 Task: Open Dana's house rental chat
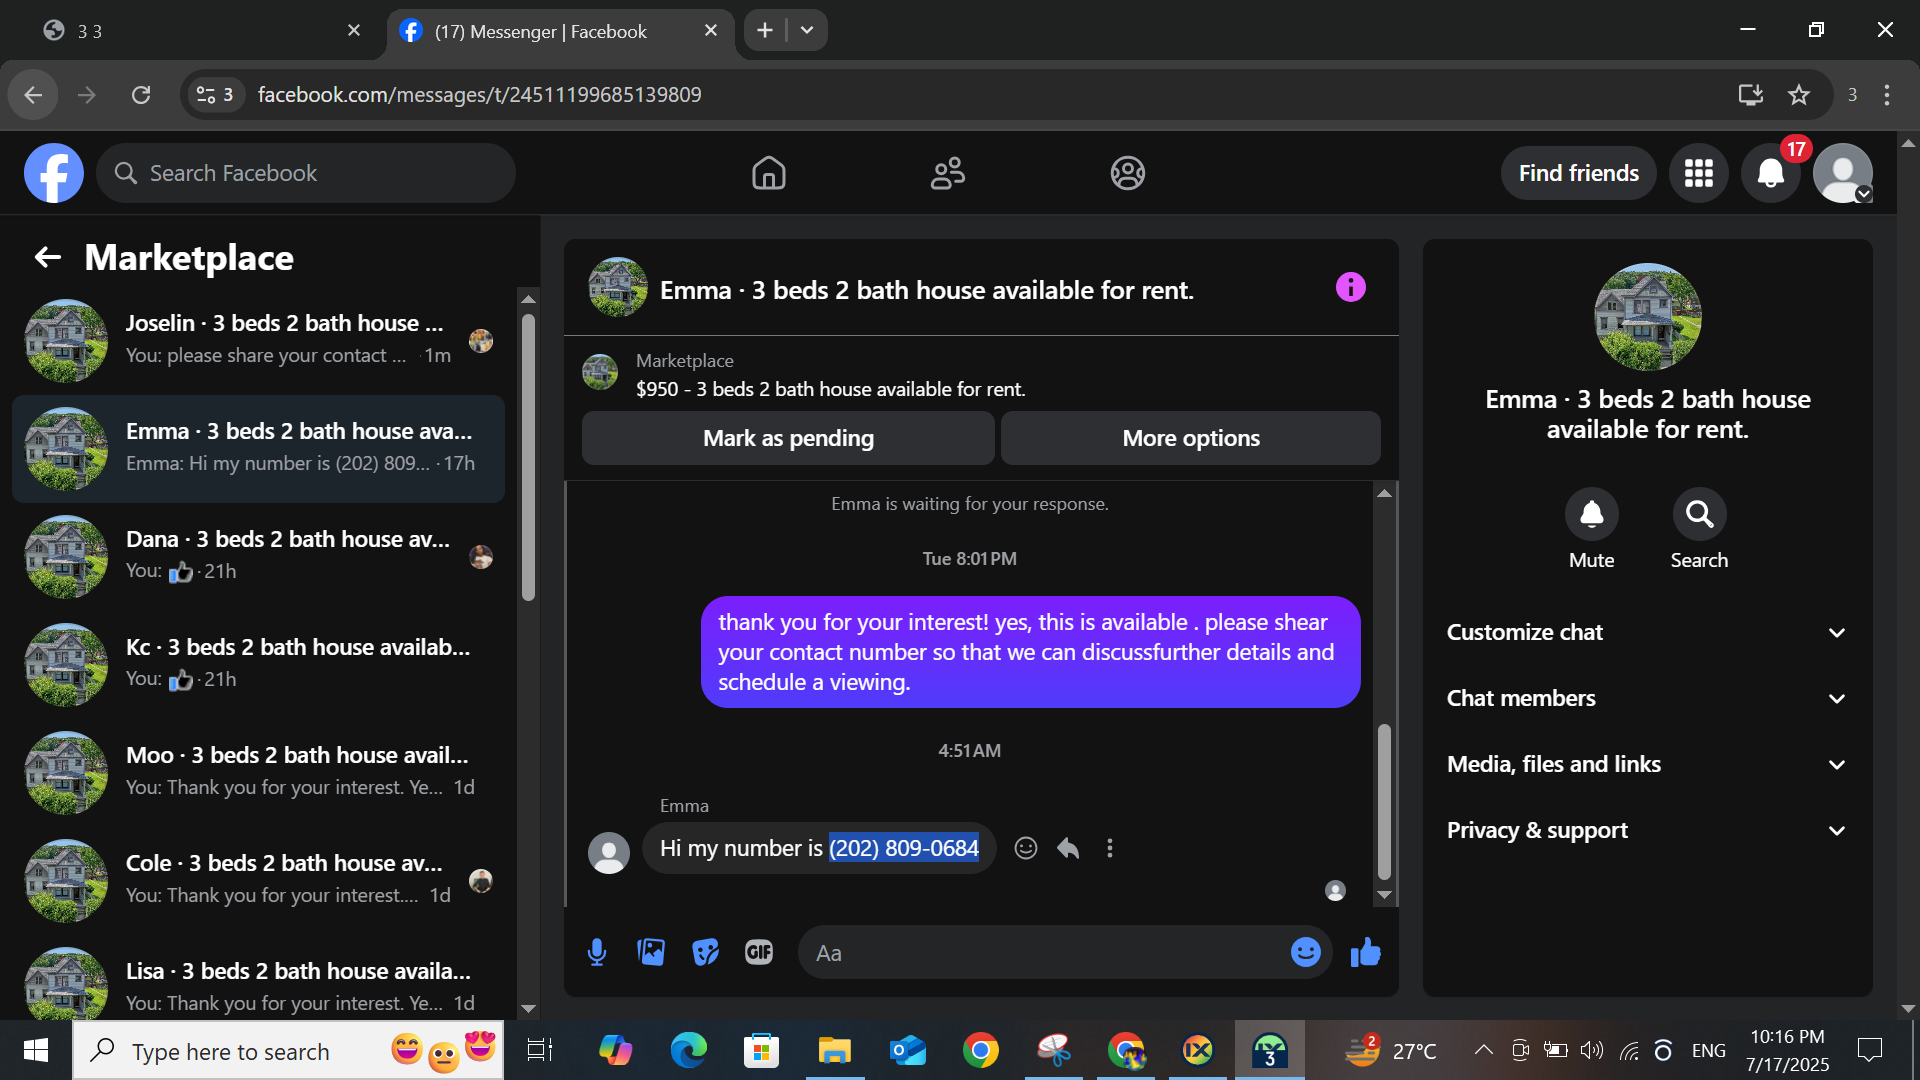pyautogui.click(x=258, y=556)
